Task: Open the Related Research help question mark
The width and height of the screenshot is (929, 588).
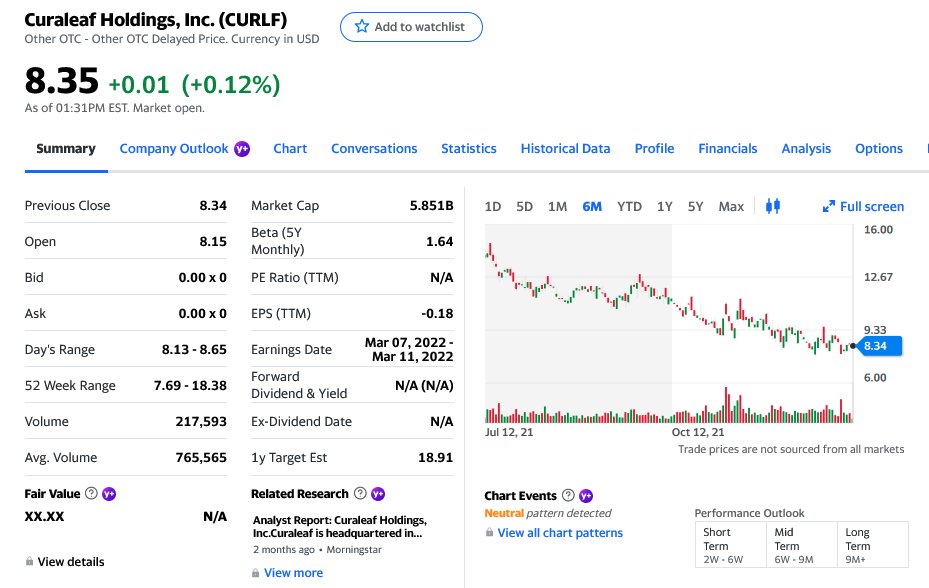Action: tap(360, 493)
